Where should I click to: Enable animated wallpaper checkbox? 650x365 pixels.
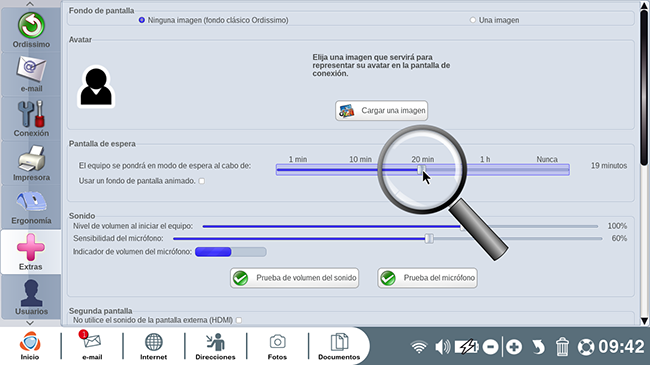202,181
